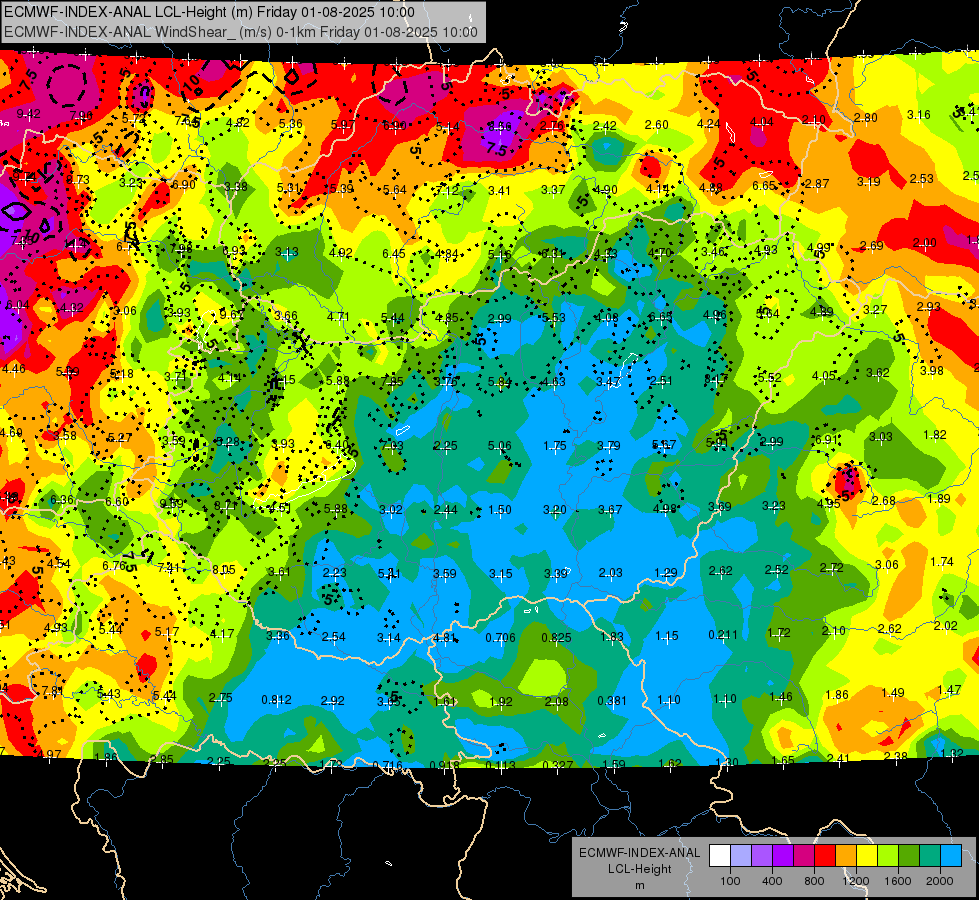Click the data point reading 2.92
The width and height of the screenshot is (979, 900).
[332, 701]
